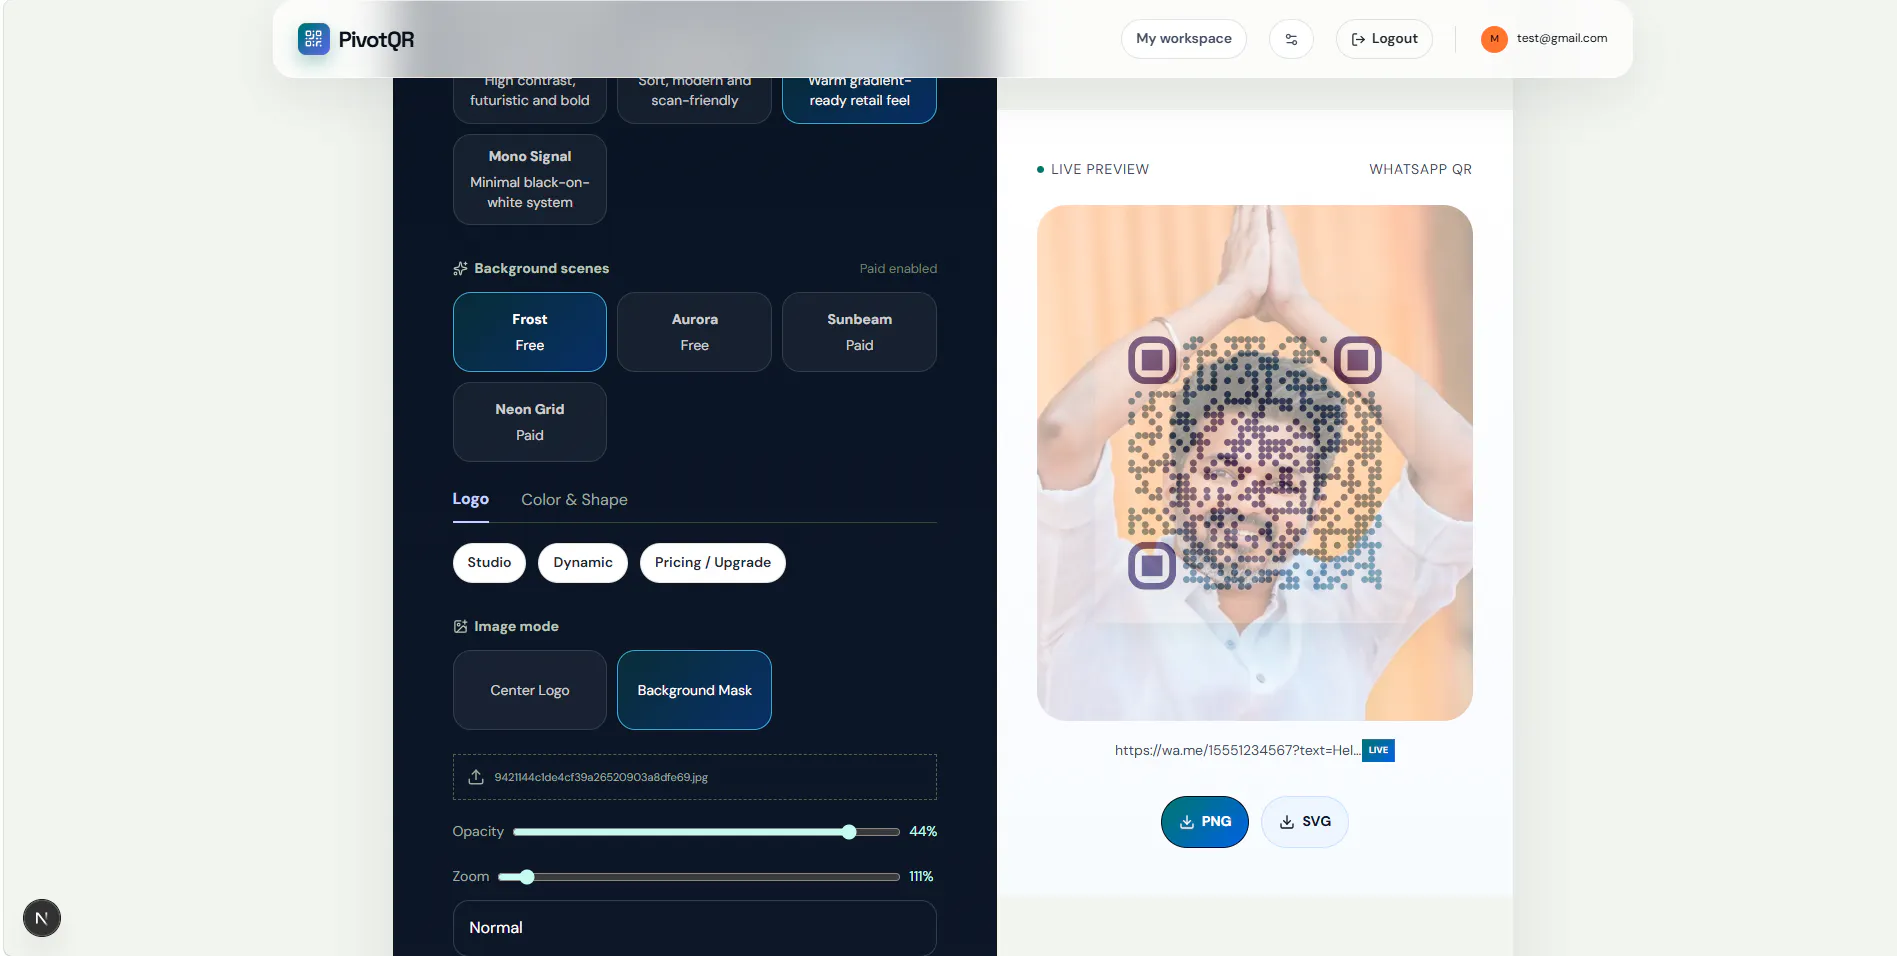Click the 'WHATSAPP QR' label
This screenshot has width=1897, height=956.
1421,170
